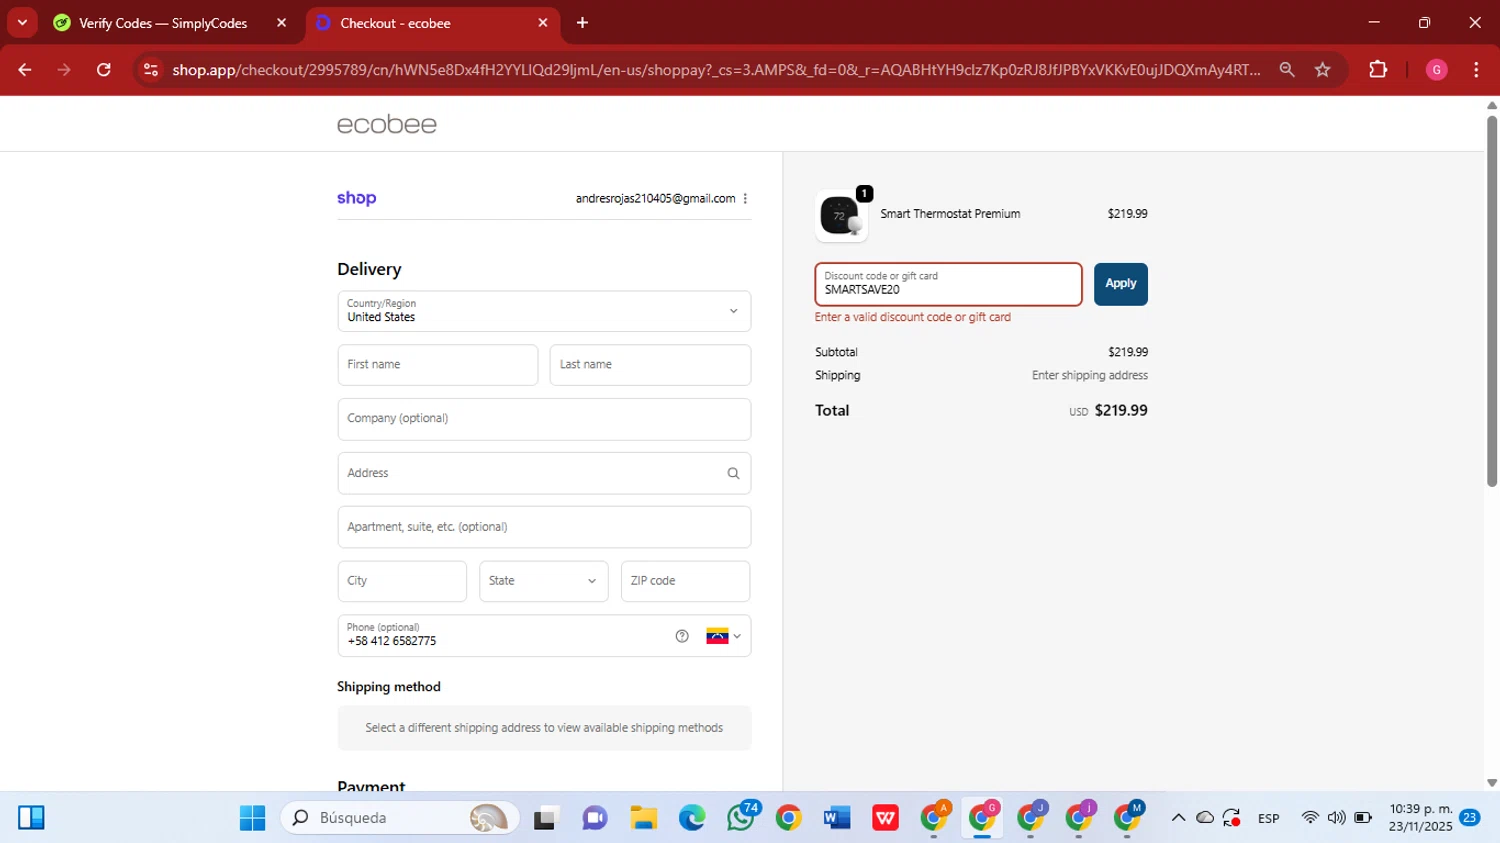Image resolution: width=1500 pixels, height=843 pixels.
Task: Click the Apartment, suite, etc. field
Action: (x=544, y=527)
